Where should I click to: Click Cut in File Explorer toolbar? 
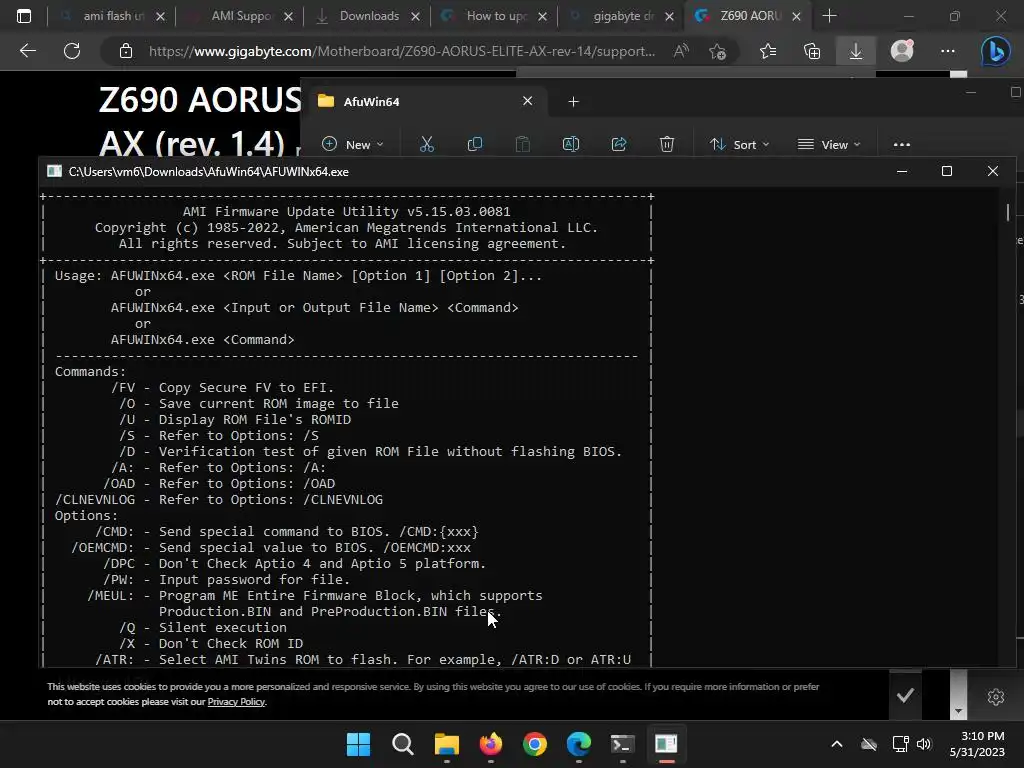tap(426, 144)
